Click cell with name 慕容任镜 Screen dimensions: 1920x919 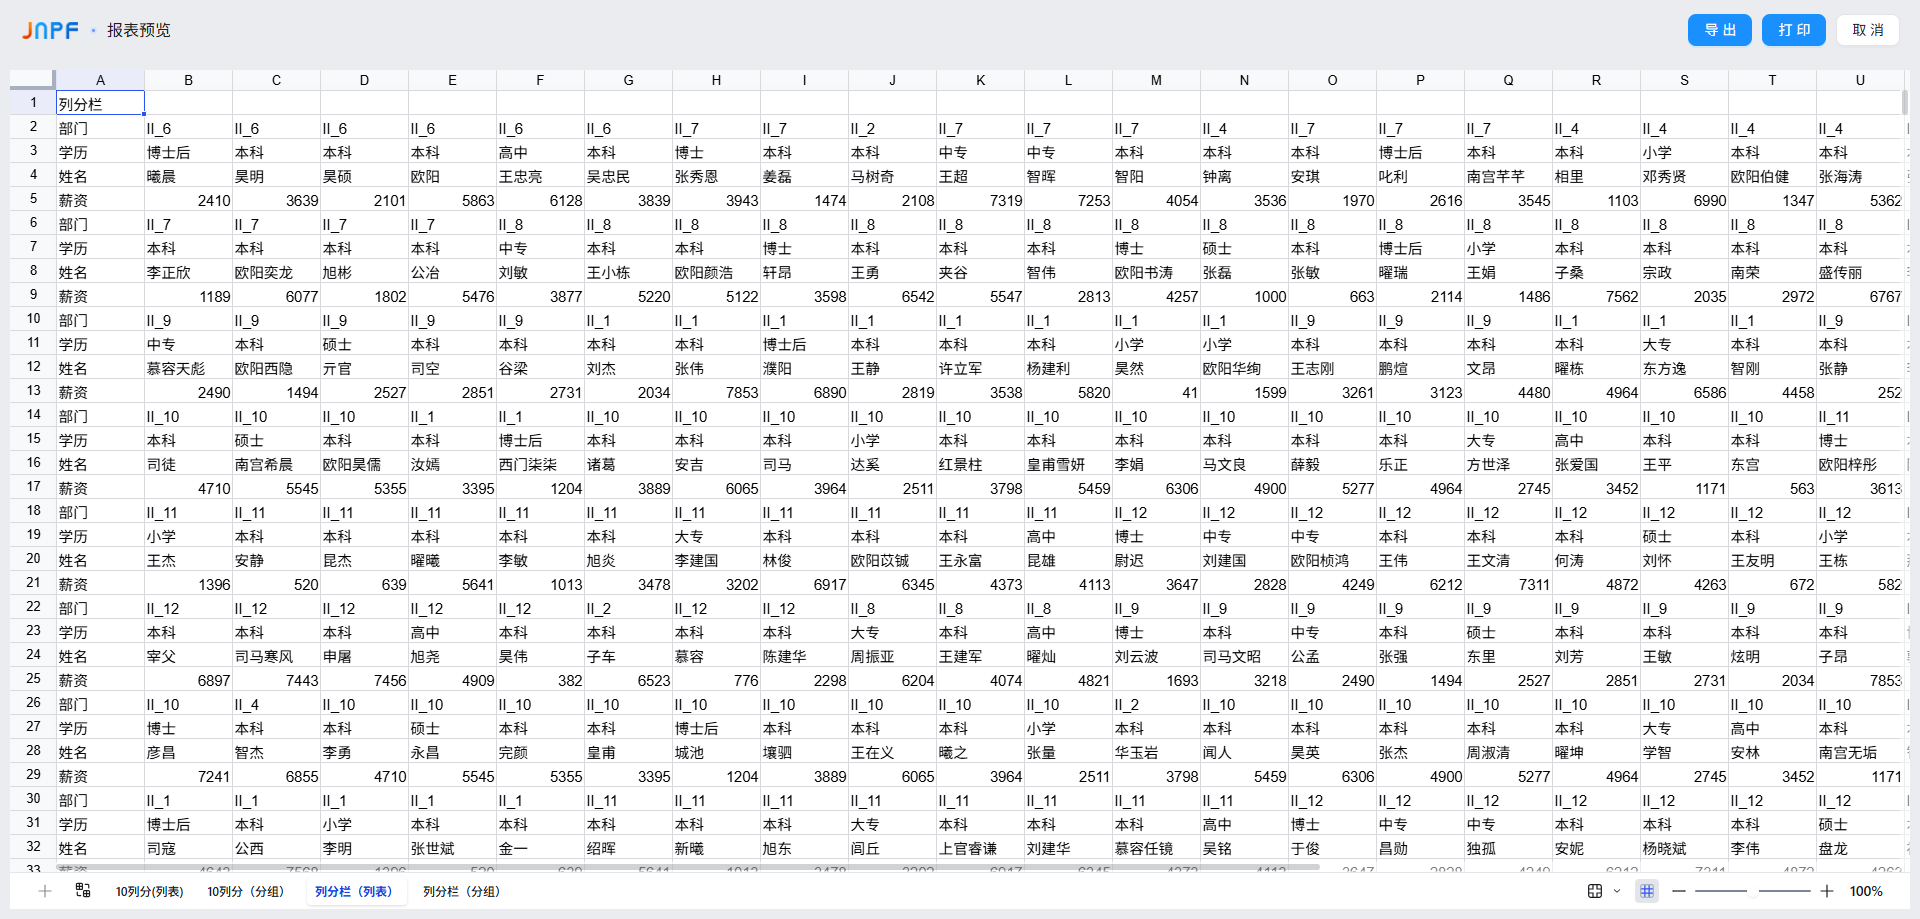tap(1156, 848)
